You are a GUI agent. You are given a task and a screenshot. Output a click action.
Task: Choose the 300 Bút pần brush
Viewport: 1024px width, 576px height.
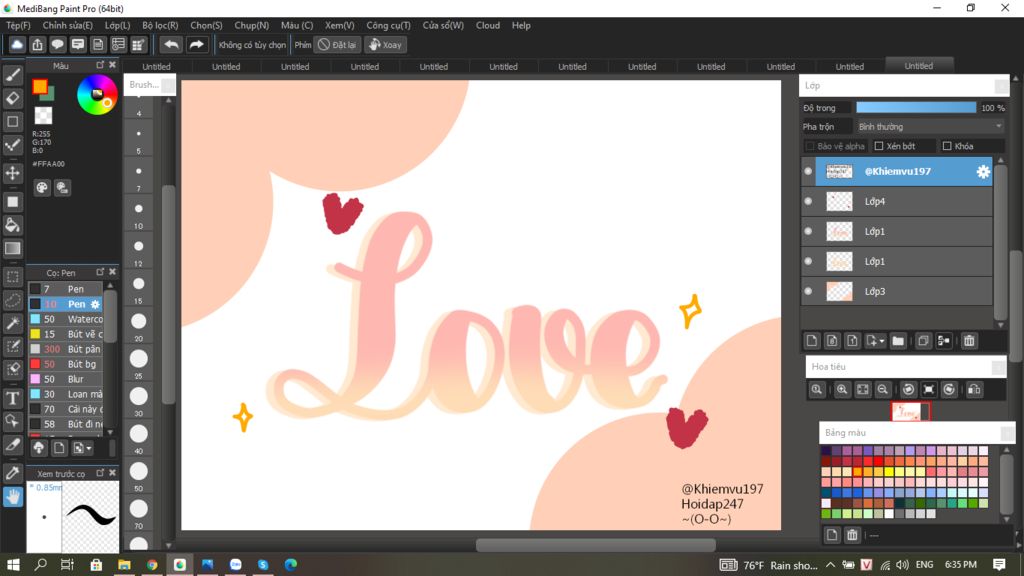(66, 349)
